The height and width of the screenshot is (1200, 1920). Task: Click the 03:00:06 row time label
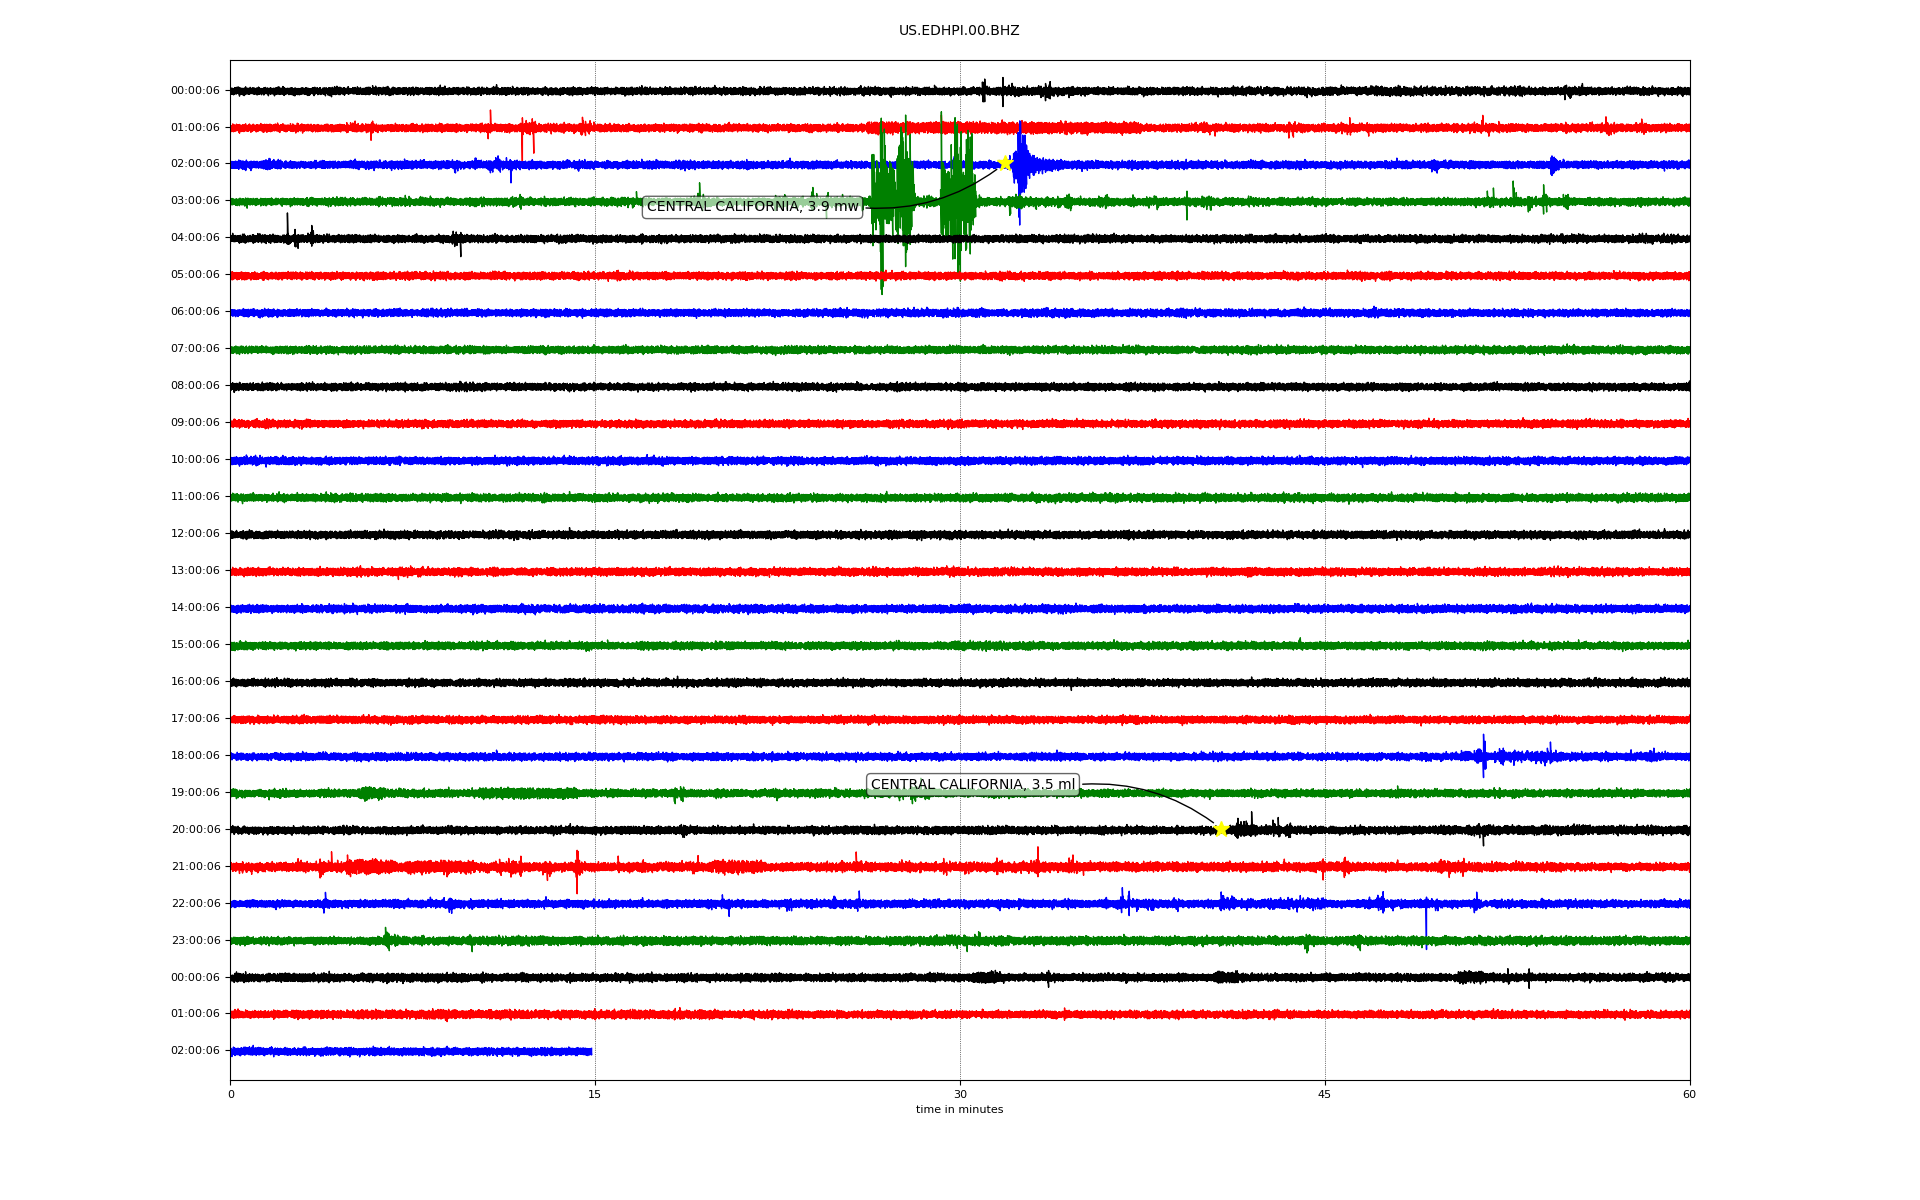pos(195,201)
